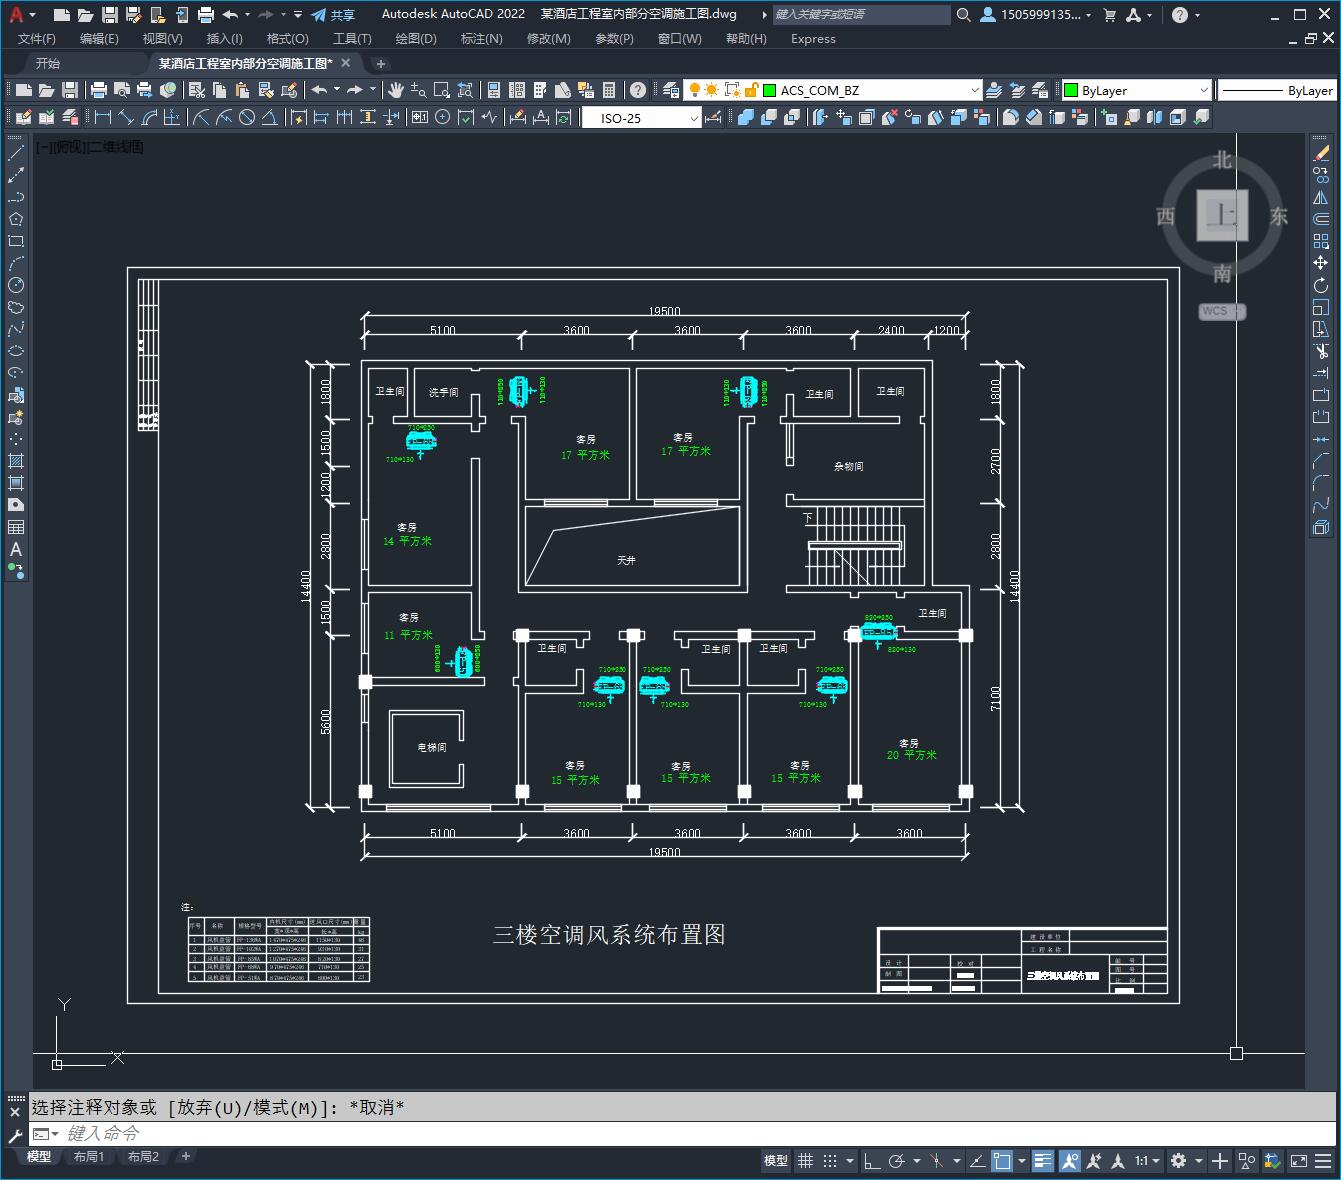Add a new drawing tab with plus
This screenshot has width=1341, height=1180.
(380, 63)
